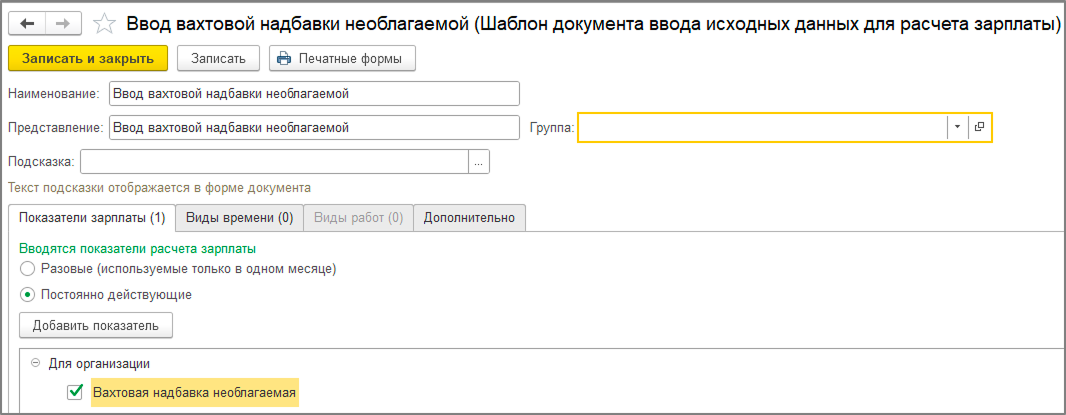Focus the Представление input field
This screenshot has width=1066, height=415.
pos(314,127)
